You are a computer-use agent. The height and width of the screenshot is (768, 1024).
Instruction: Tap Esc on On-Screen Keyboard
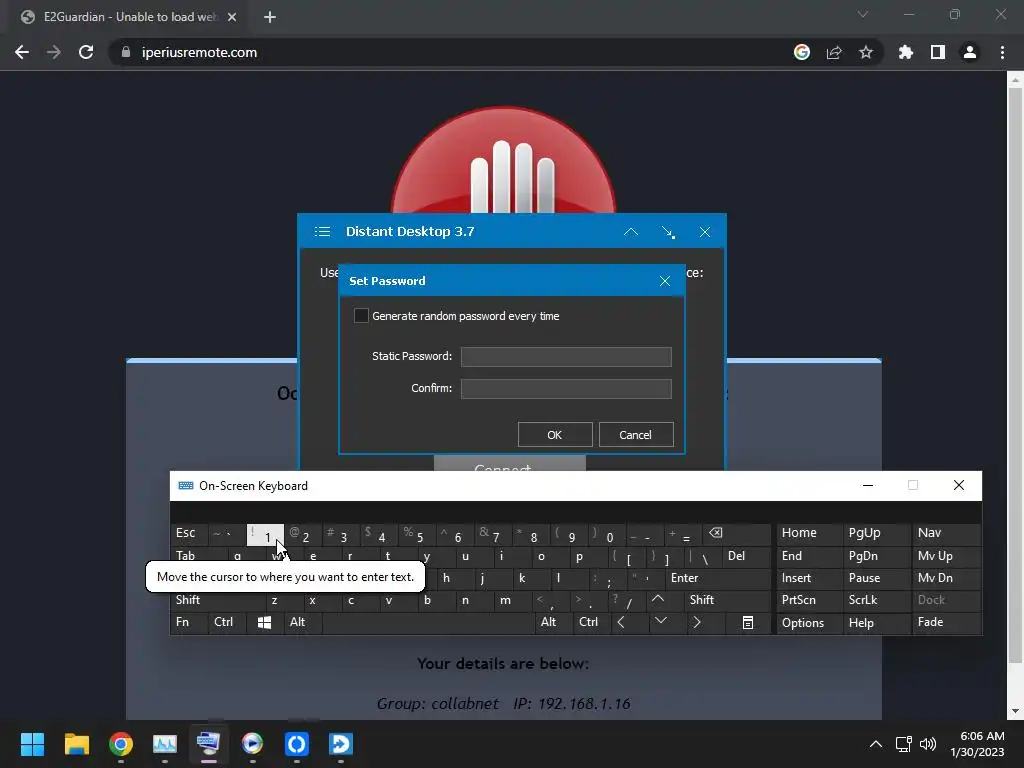189,534
